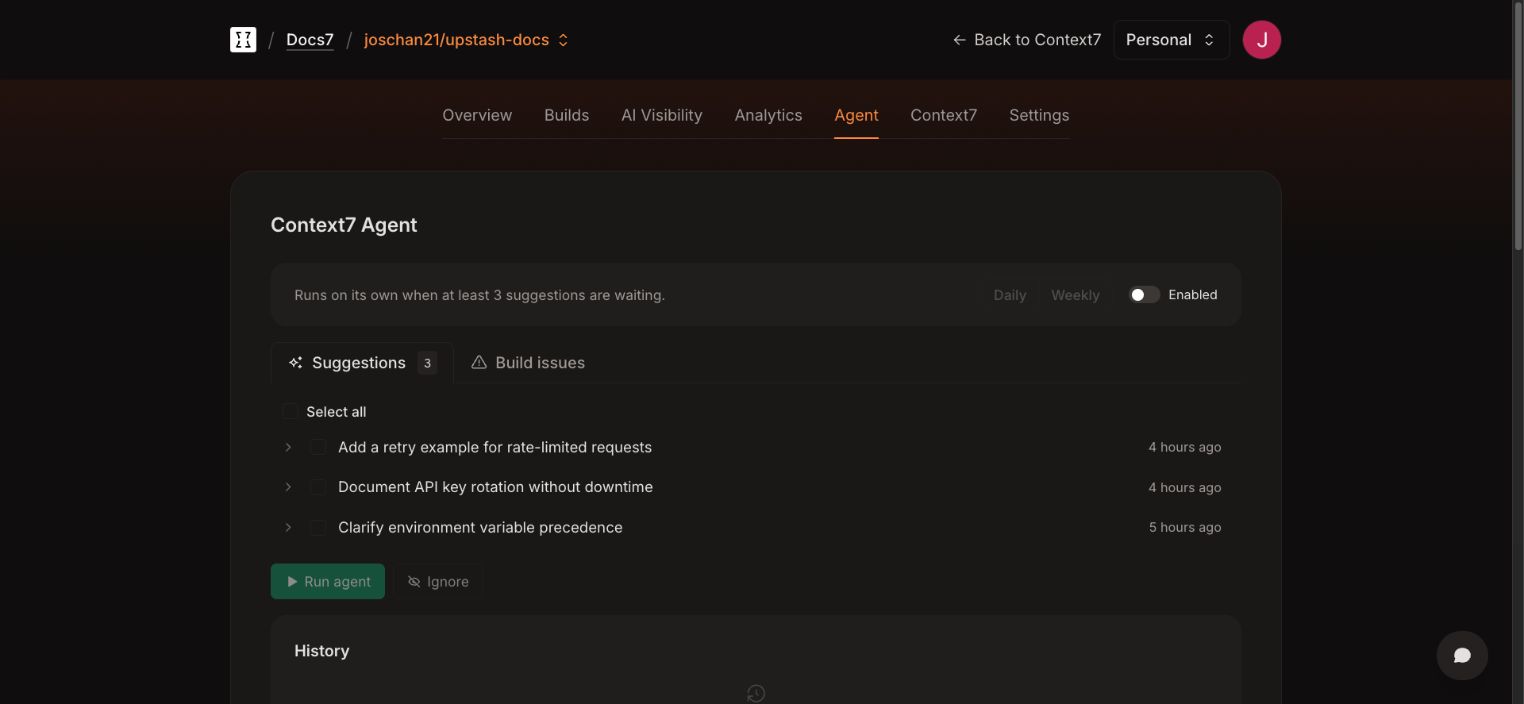This screenshot has width=1524, height=704.
Task: Click 'Clarify environment variable precedence' text
Action: (x=480, y=527)
